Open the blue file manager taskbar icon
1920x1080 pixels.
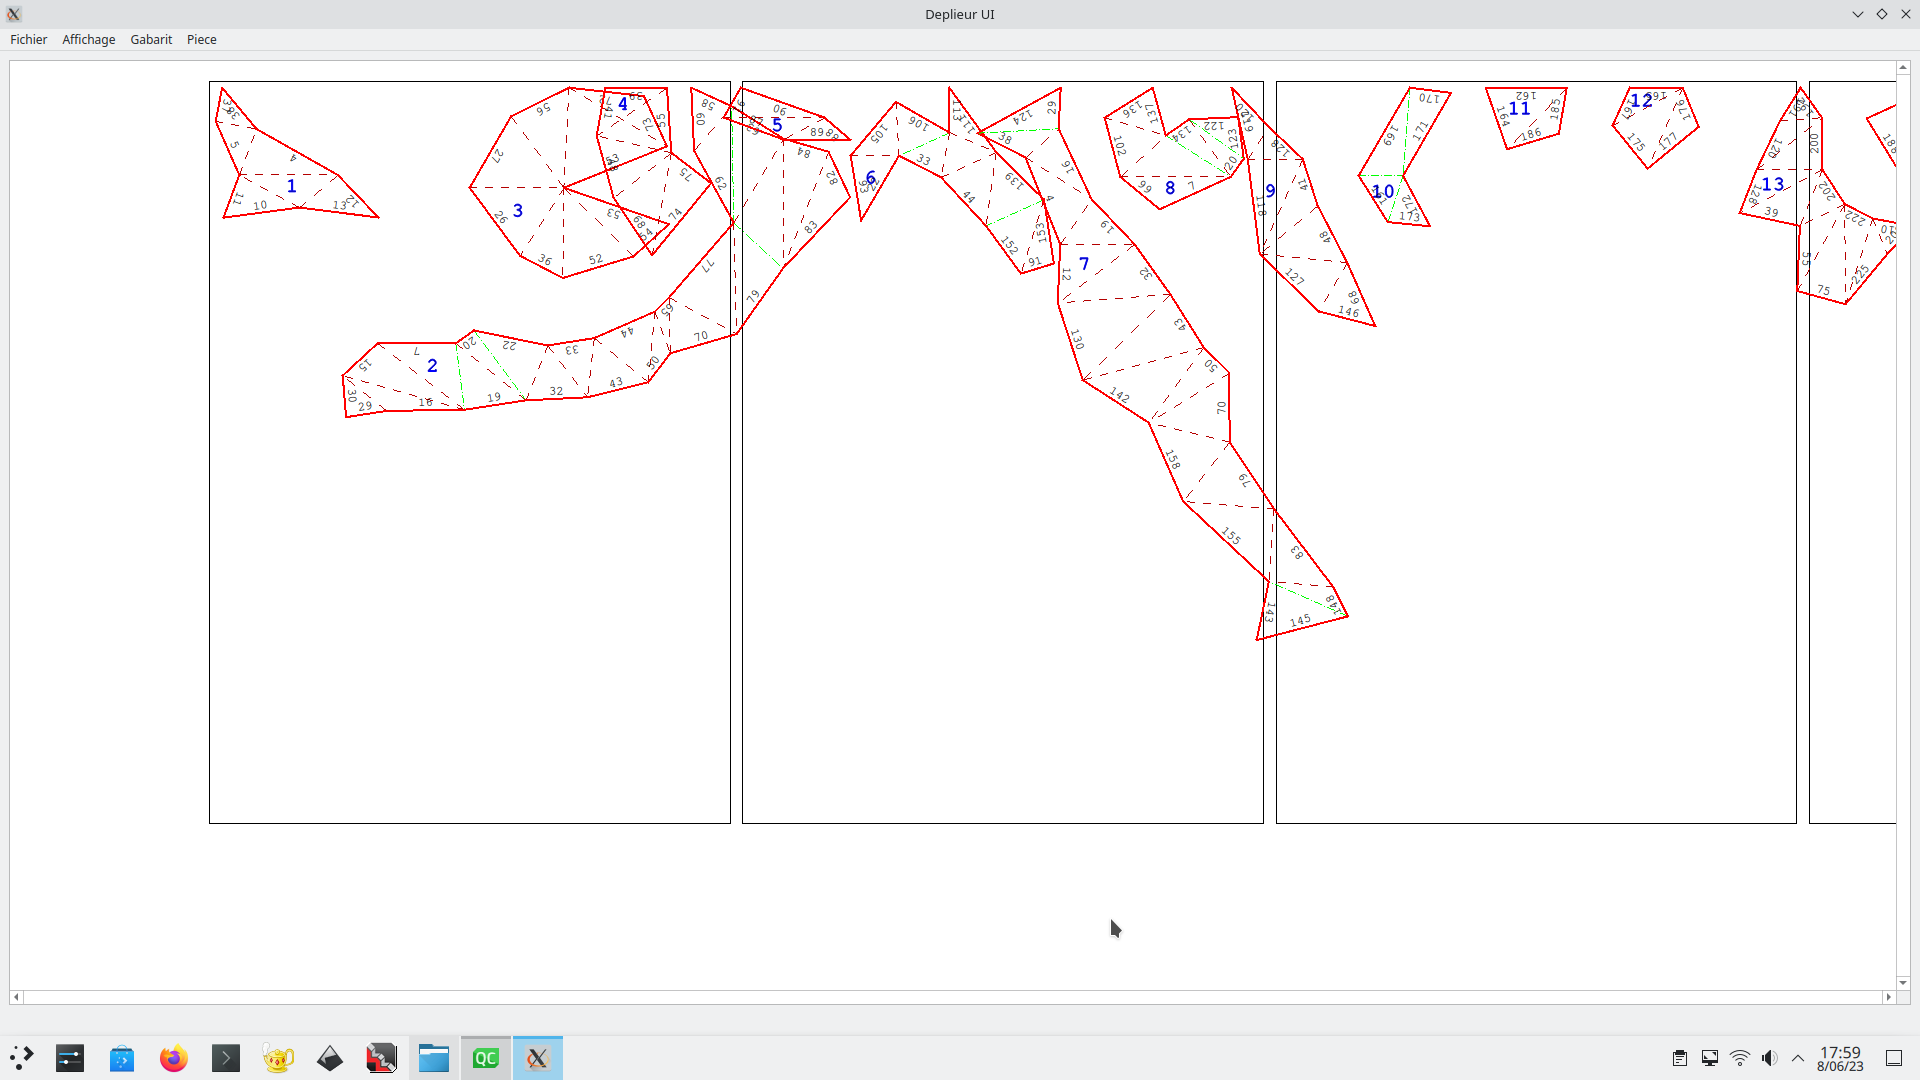tap(433, 1058)
